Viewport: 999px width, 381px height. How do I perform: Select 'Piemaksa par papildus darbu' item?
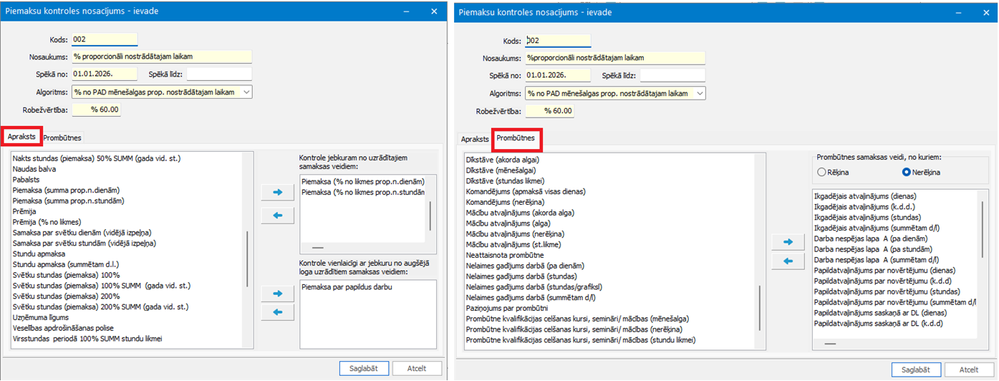coord(347,287)
